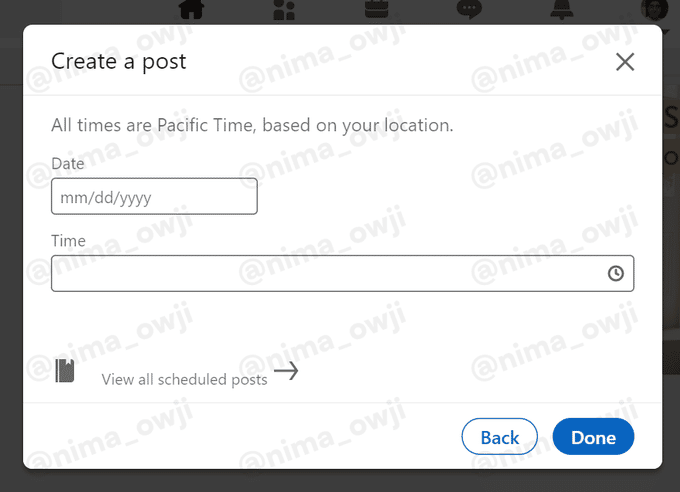Click the scheduled posts book icon
Viewport: 680px width, 492px height.
pos(65,371)
